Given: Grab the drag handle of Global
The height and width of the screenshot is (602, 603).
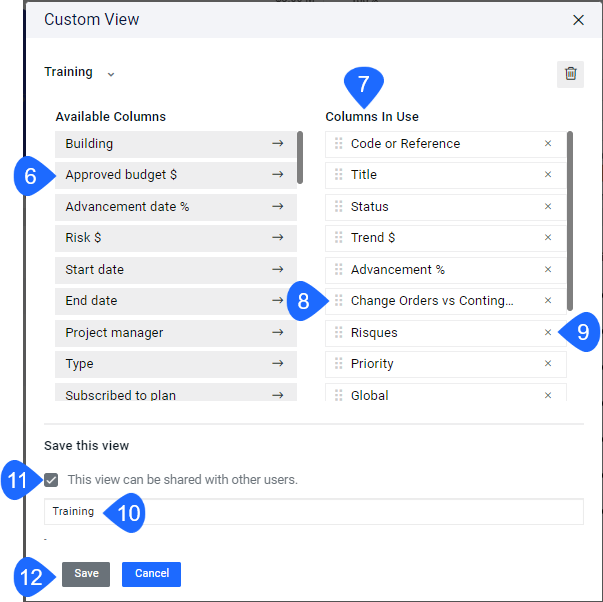Looking at the screenshot, I should 338,395.
